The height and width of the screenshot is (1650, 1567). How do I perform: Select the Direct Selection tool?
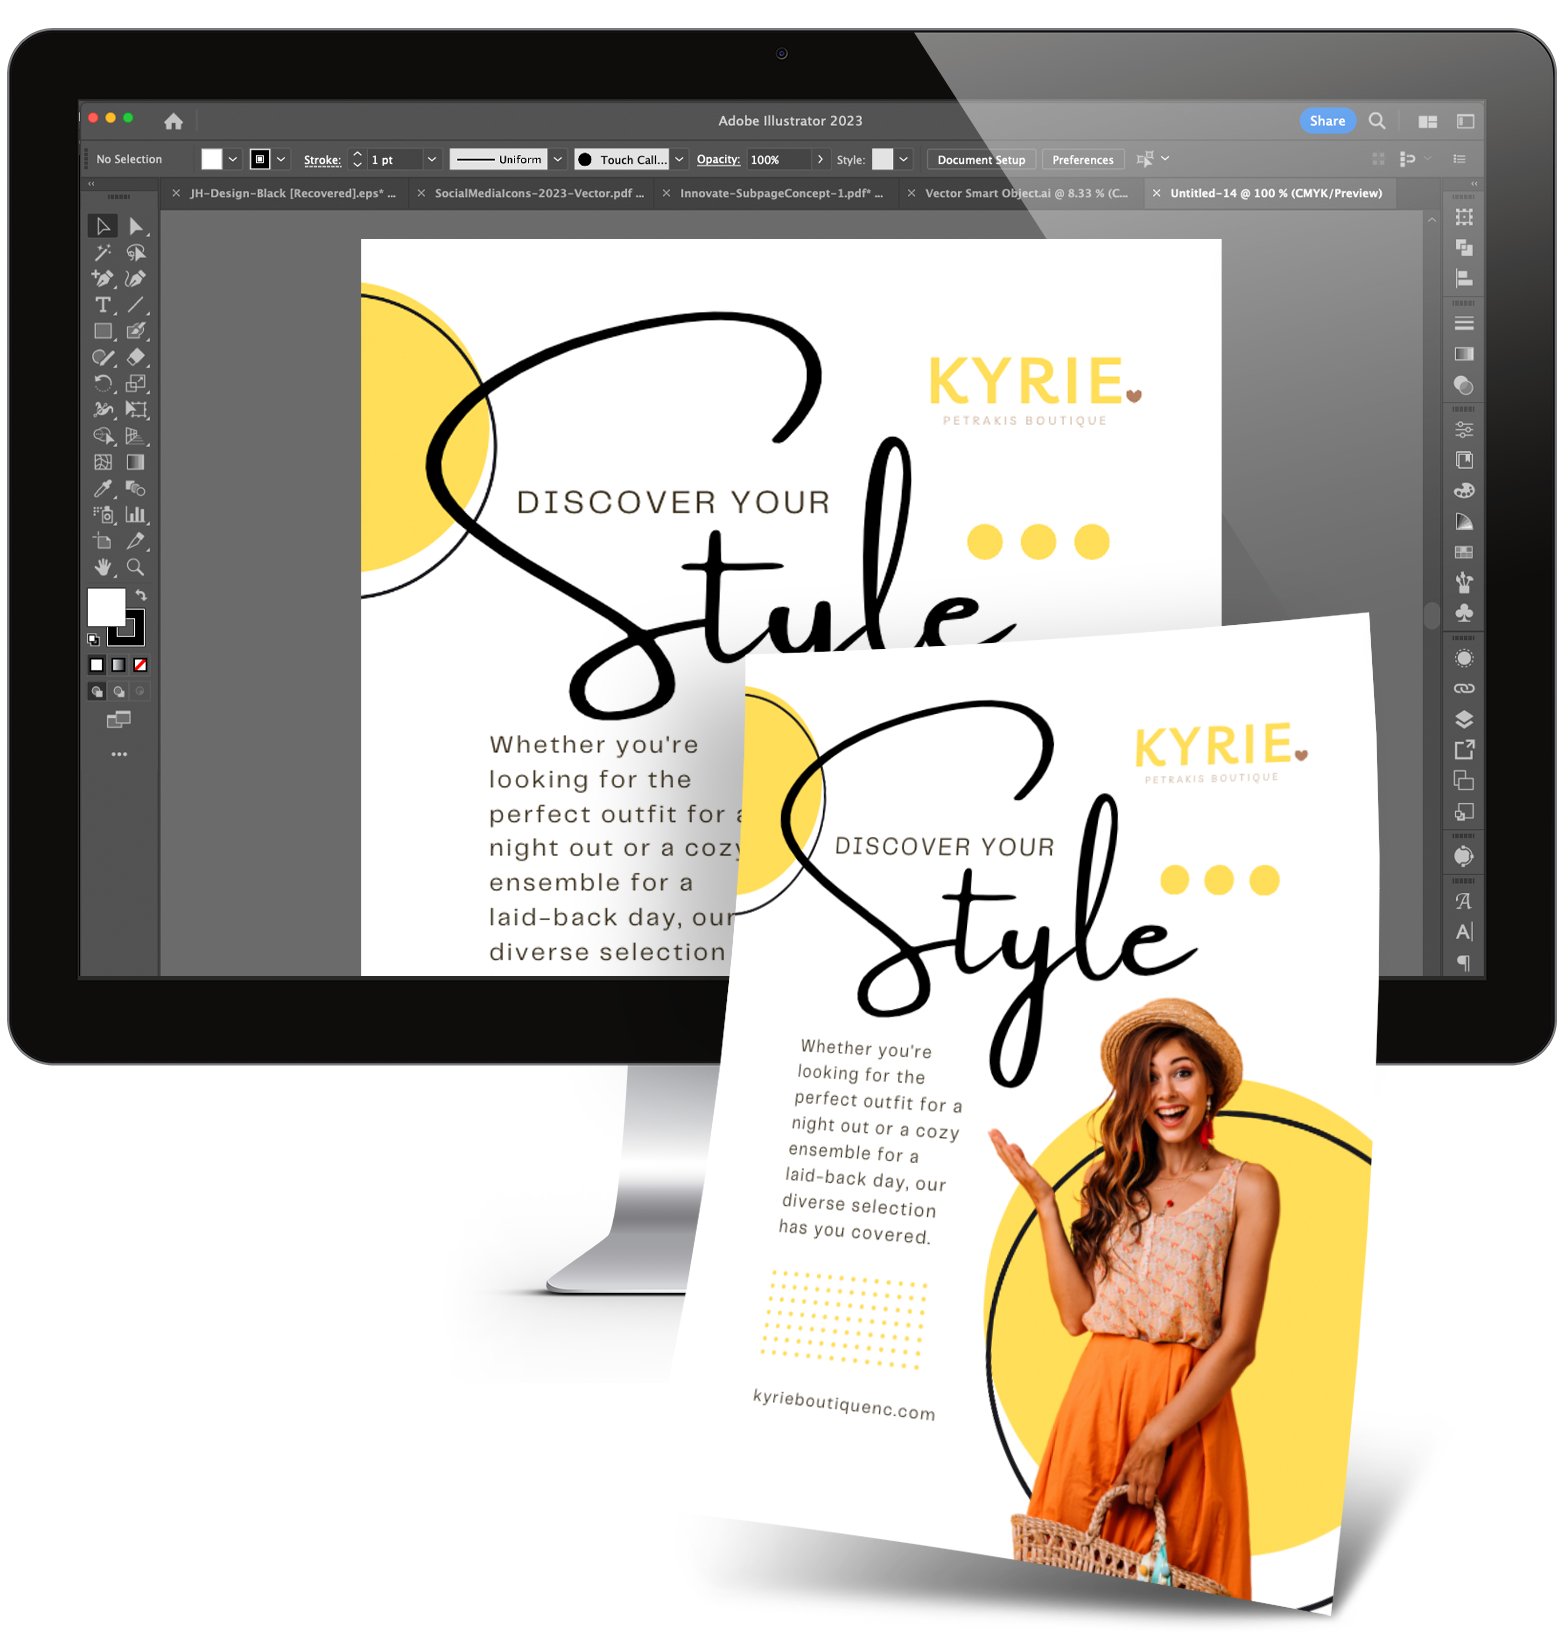pos(136,227)
